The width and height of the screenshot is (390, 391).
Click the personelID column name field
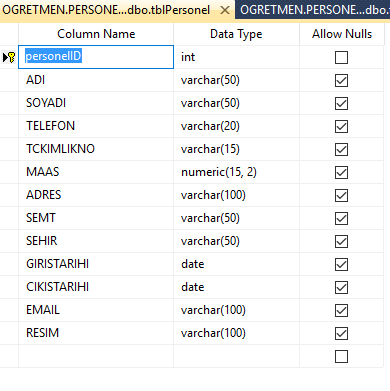coord(96,57)
